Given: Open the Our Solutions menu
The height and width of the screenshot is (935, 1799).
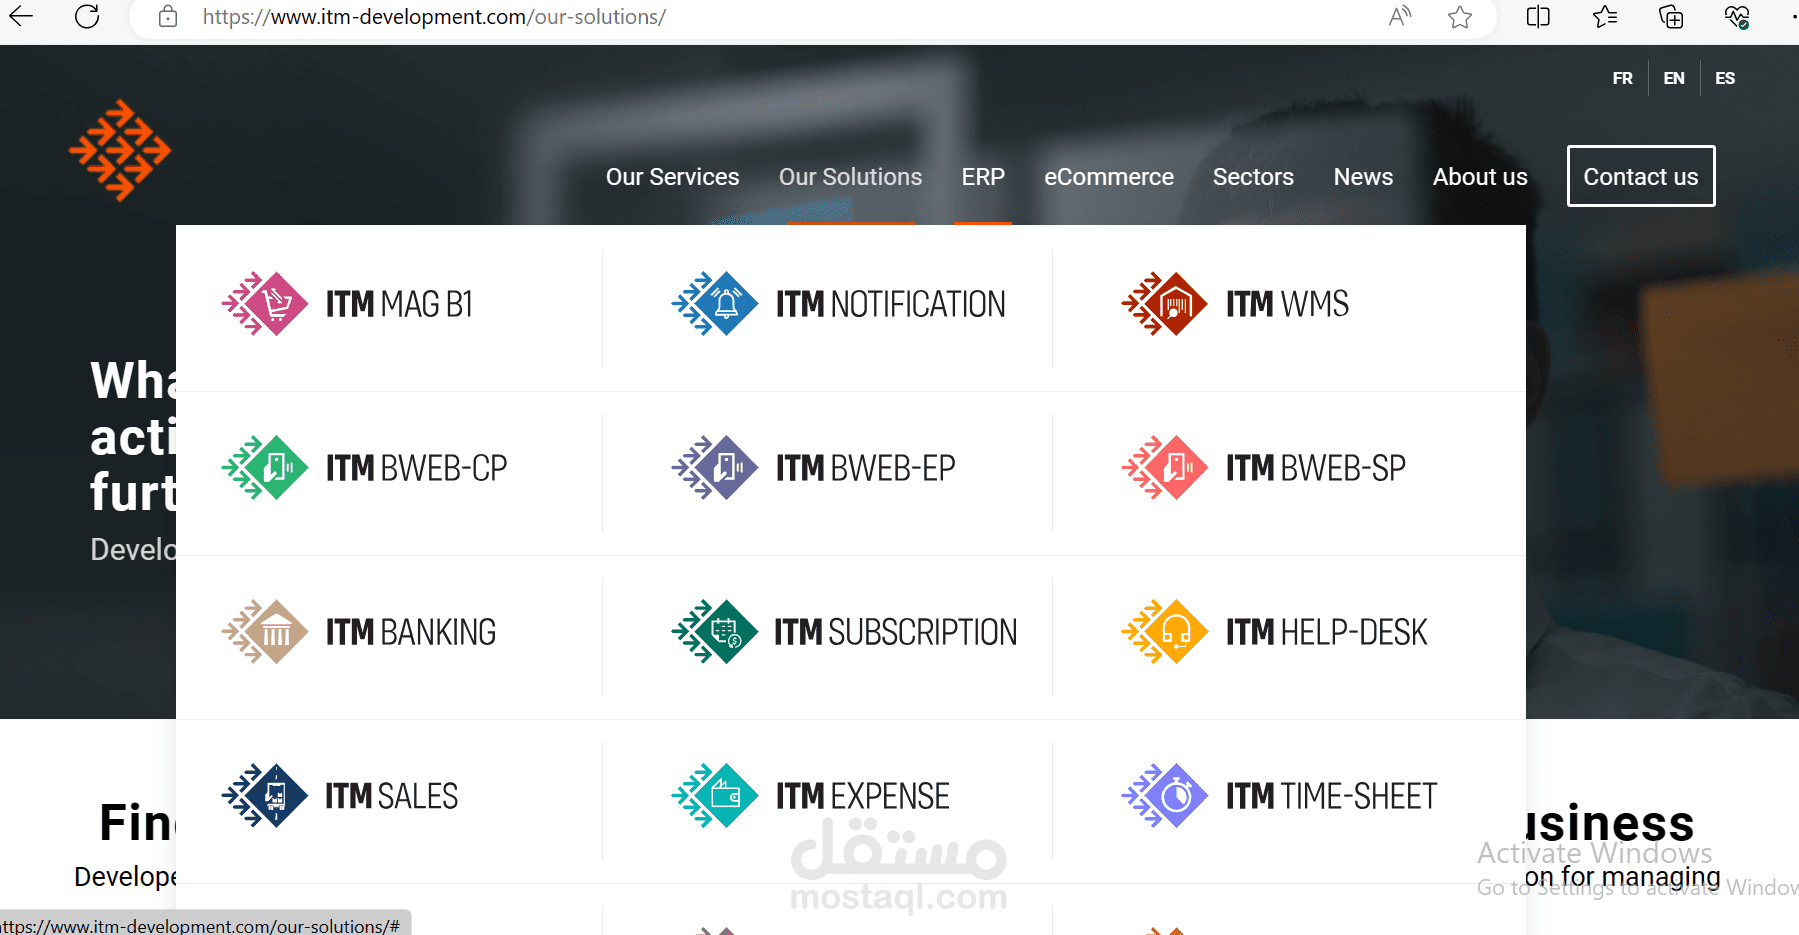Looking at the screenshot, I should tap(851, 177).
